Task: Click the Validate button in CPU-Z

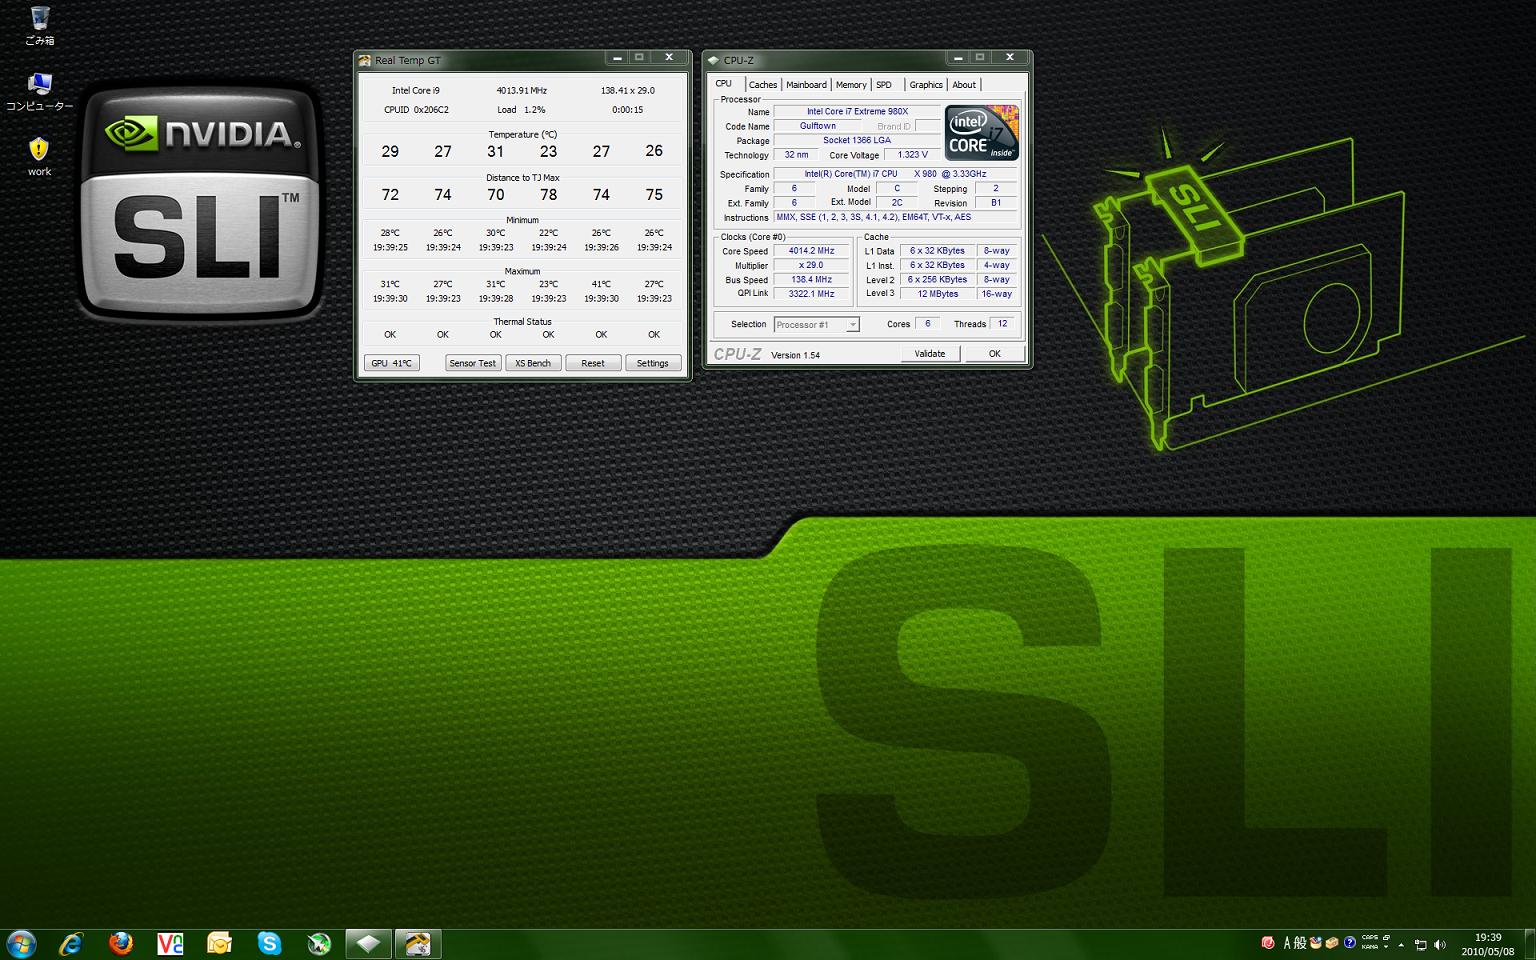Action: pos(930,354)
